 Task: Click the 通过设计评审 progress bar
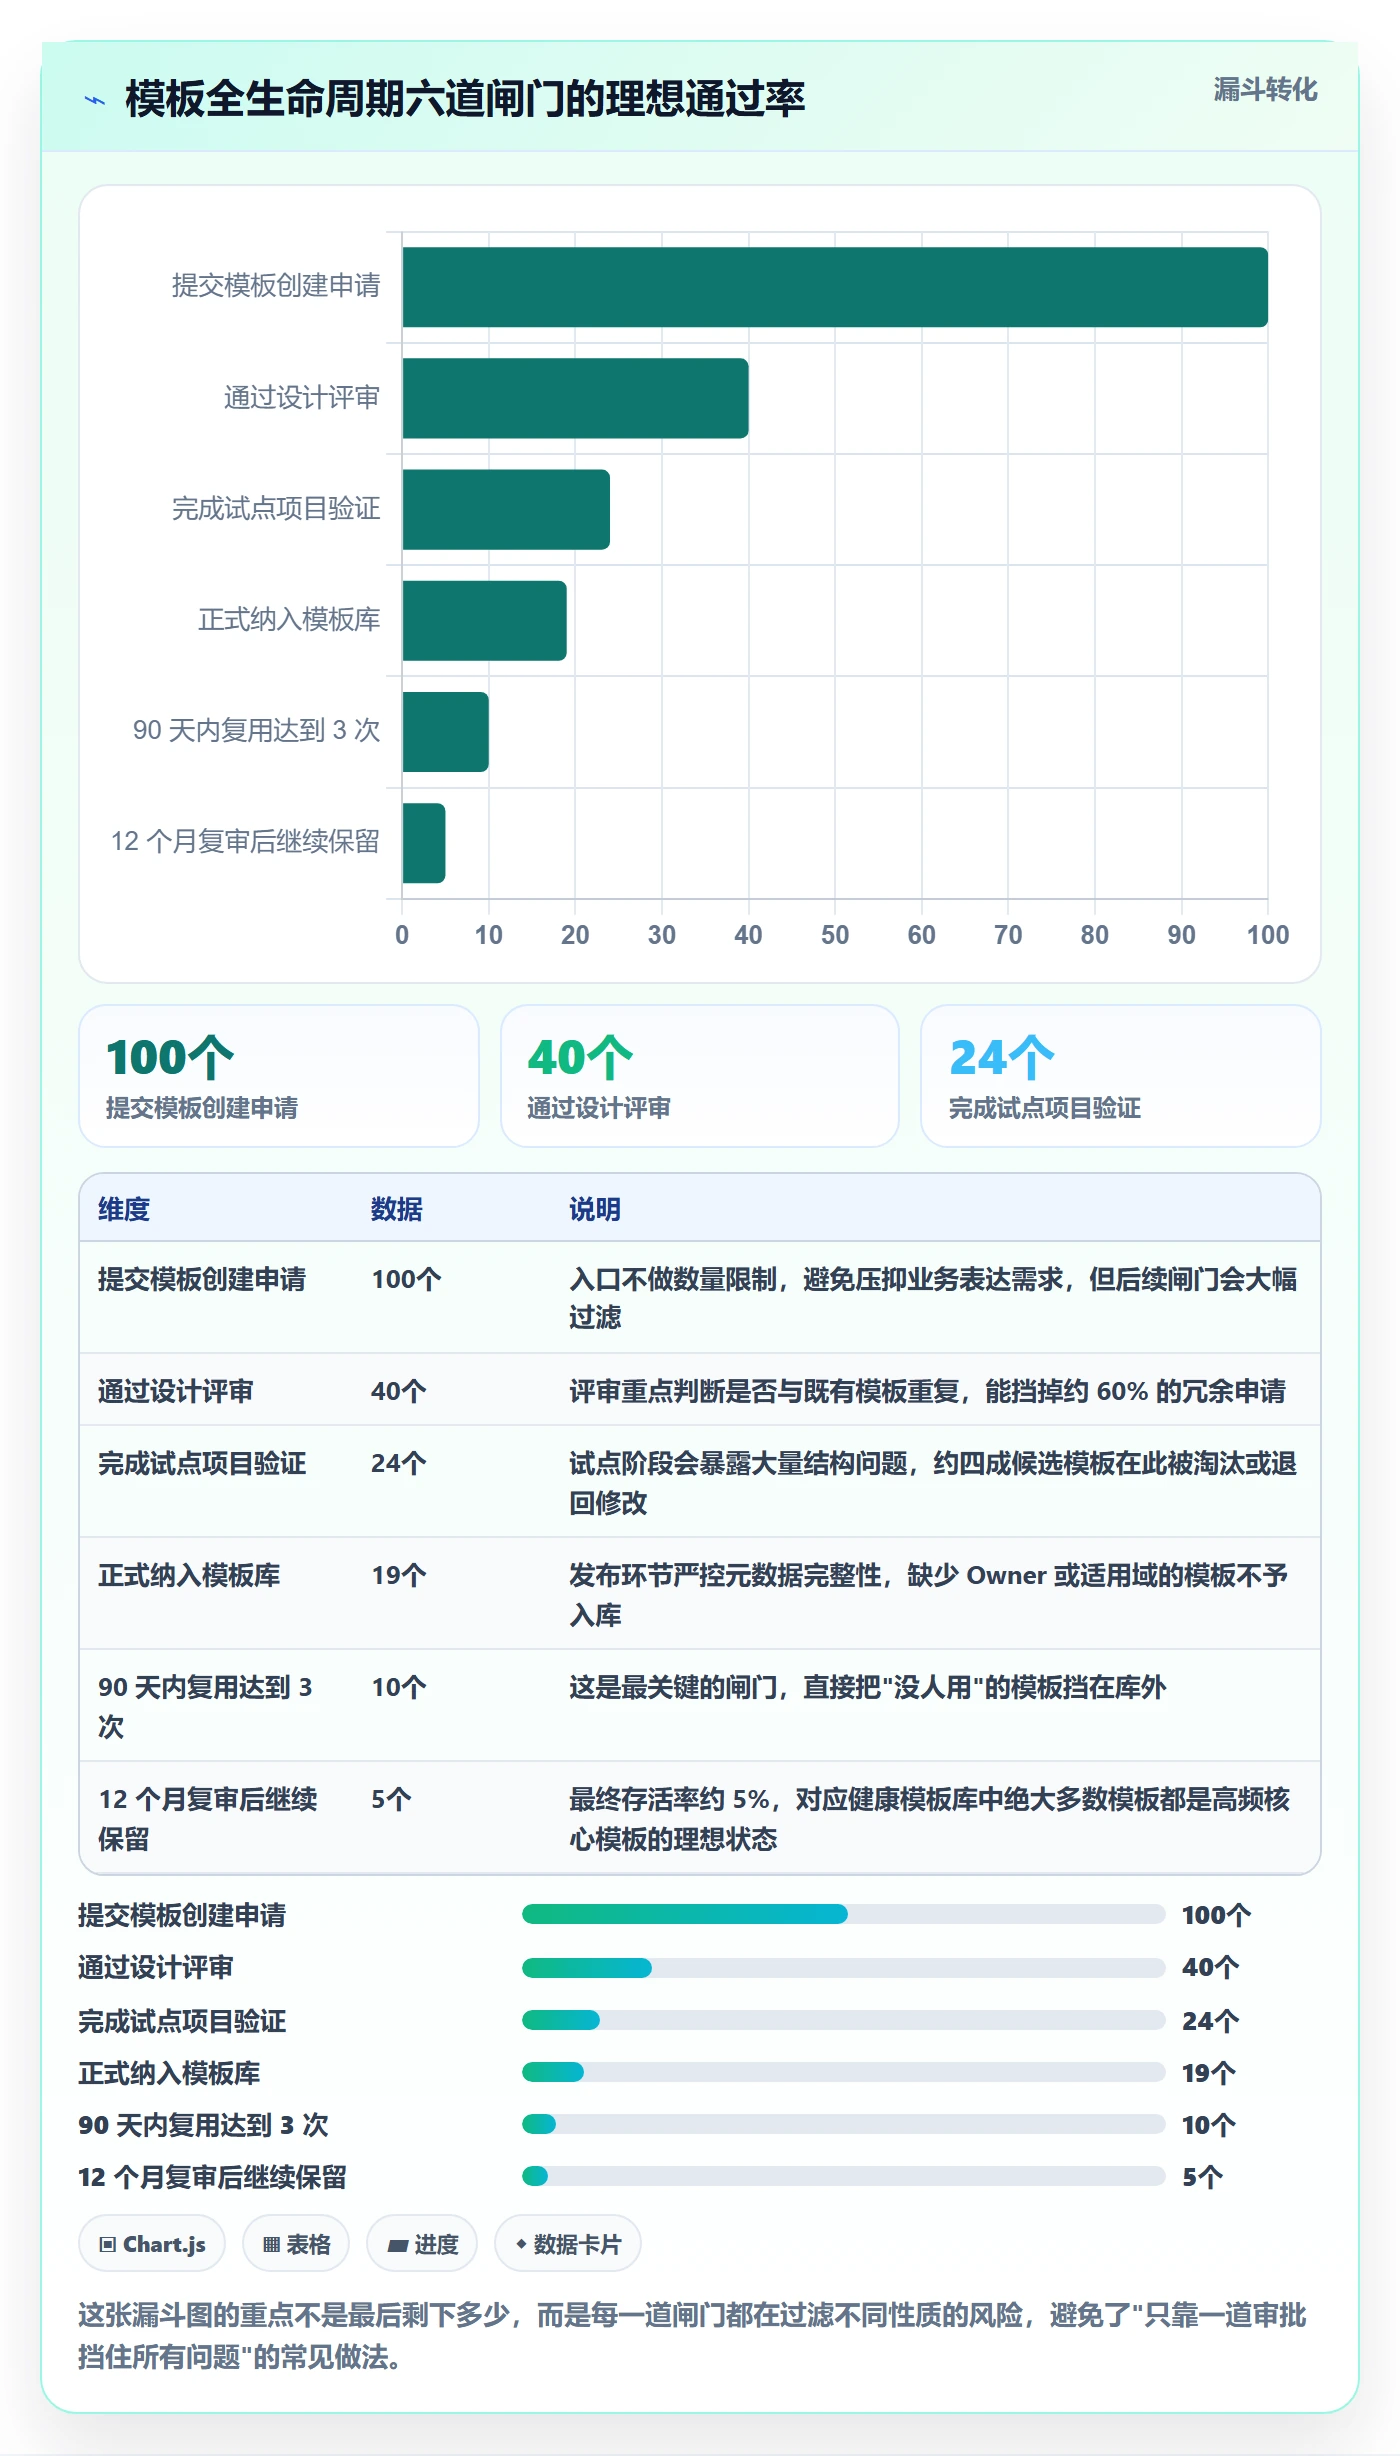843,1967
